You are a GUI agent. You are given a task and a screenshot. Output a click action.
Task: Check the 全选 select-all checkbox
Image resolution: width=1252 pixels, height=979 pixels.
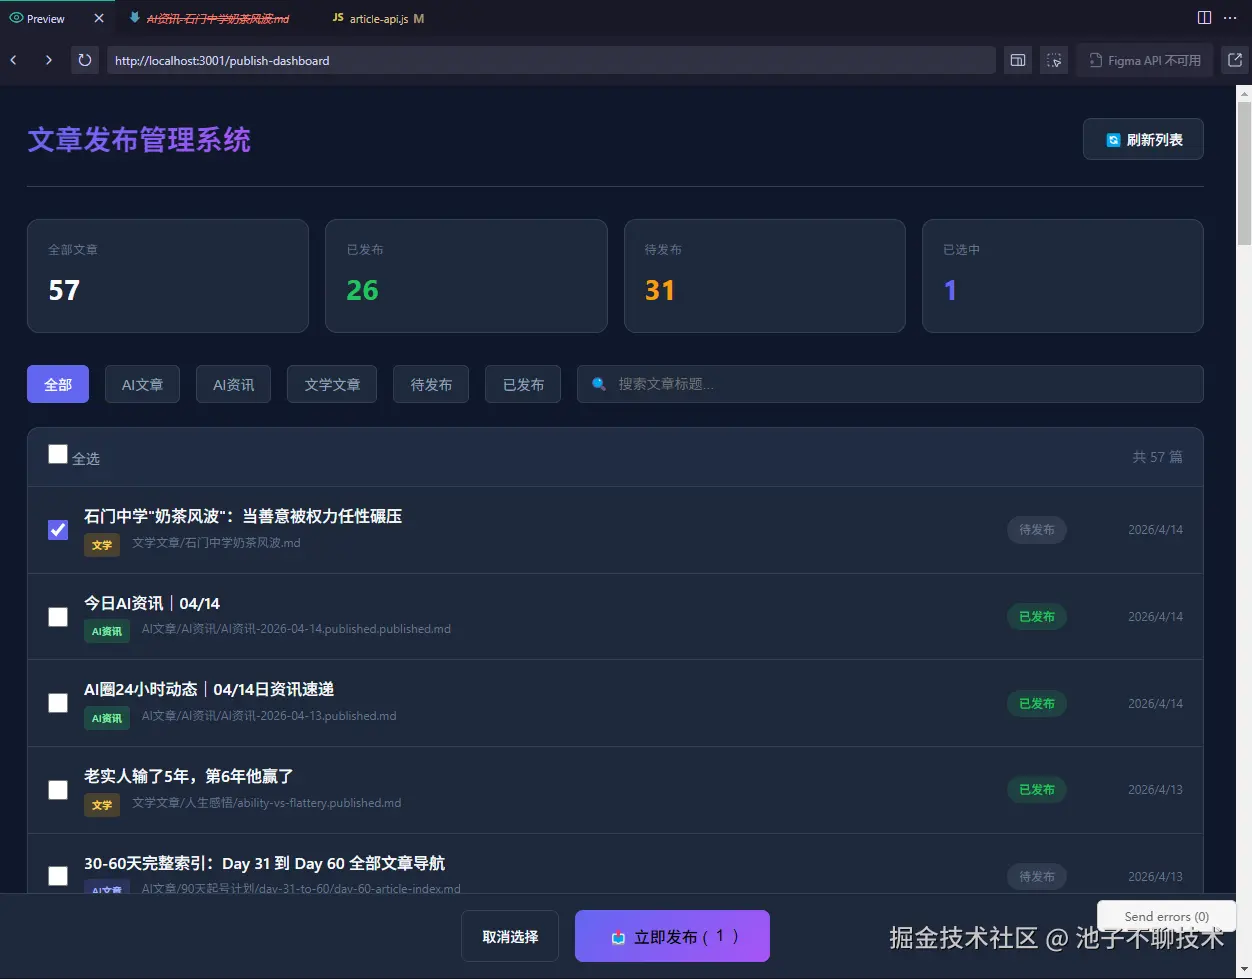pos(57,453)
